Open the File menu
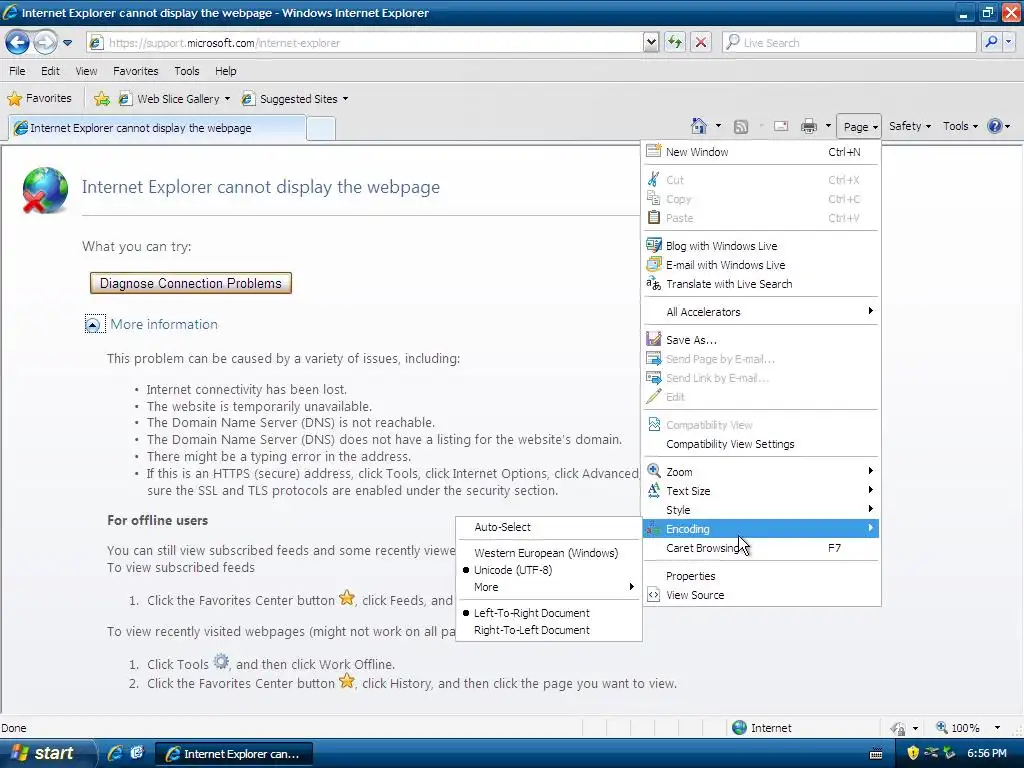The image size is (1024, 768). pos(18,71)
